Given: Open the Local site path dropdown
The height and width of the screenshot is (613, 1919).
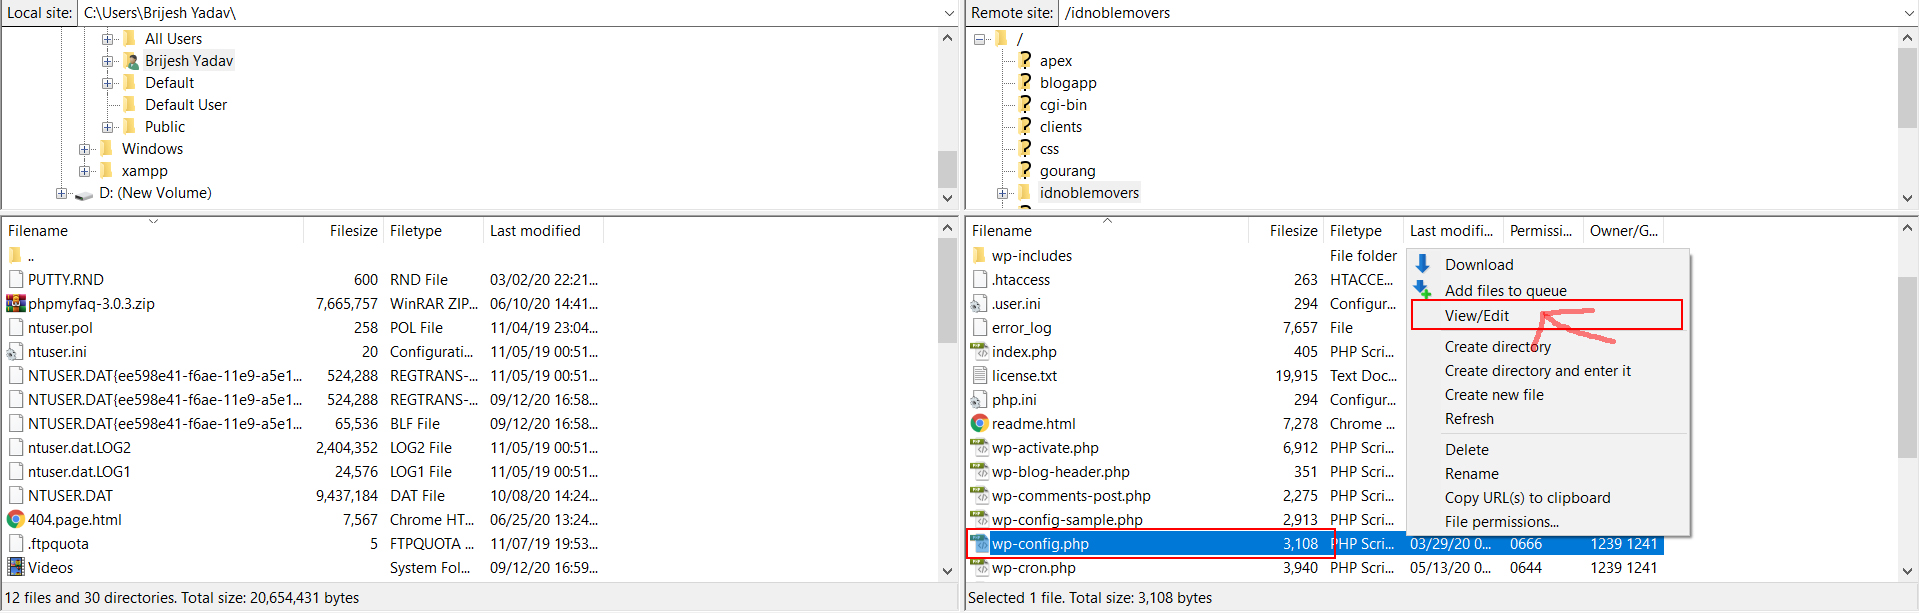Looking at the screenshot, I should [948, 13].
